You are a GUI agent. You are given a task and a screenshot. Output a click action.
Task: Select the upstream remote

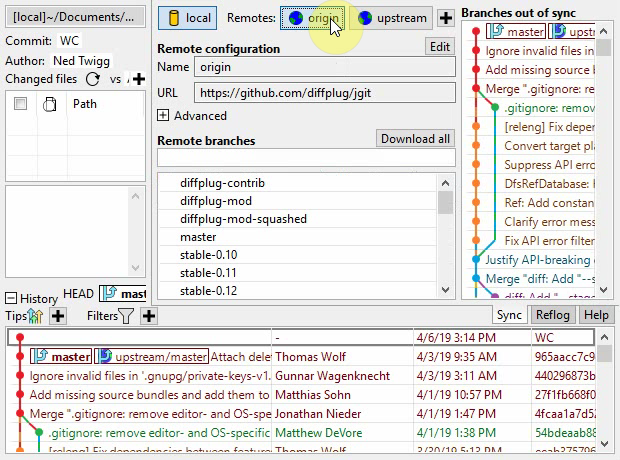coord(393,18)
